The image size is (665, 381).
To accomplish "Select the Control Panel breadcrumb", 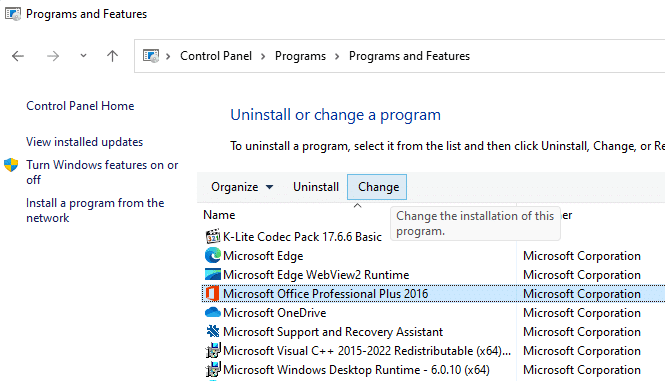I will (216, 56).
